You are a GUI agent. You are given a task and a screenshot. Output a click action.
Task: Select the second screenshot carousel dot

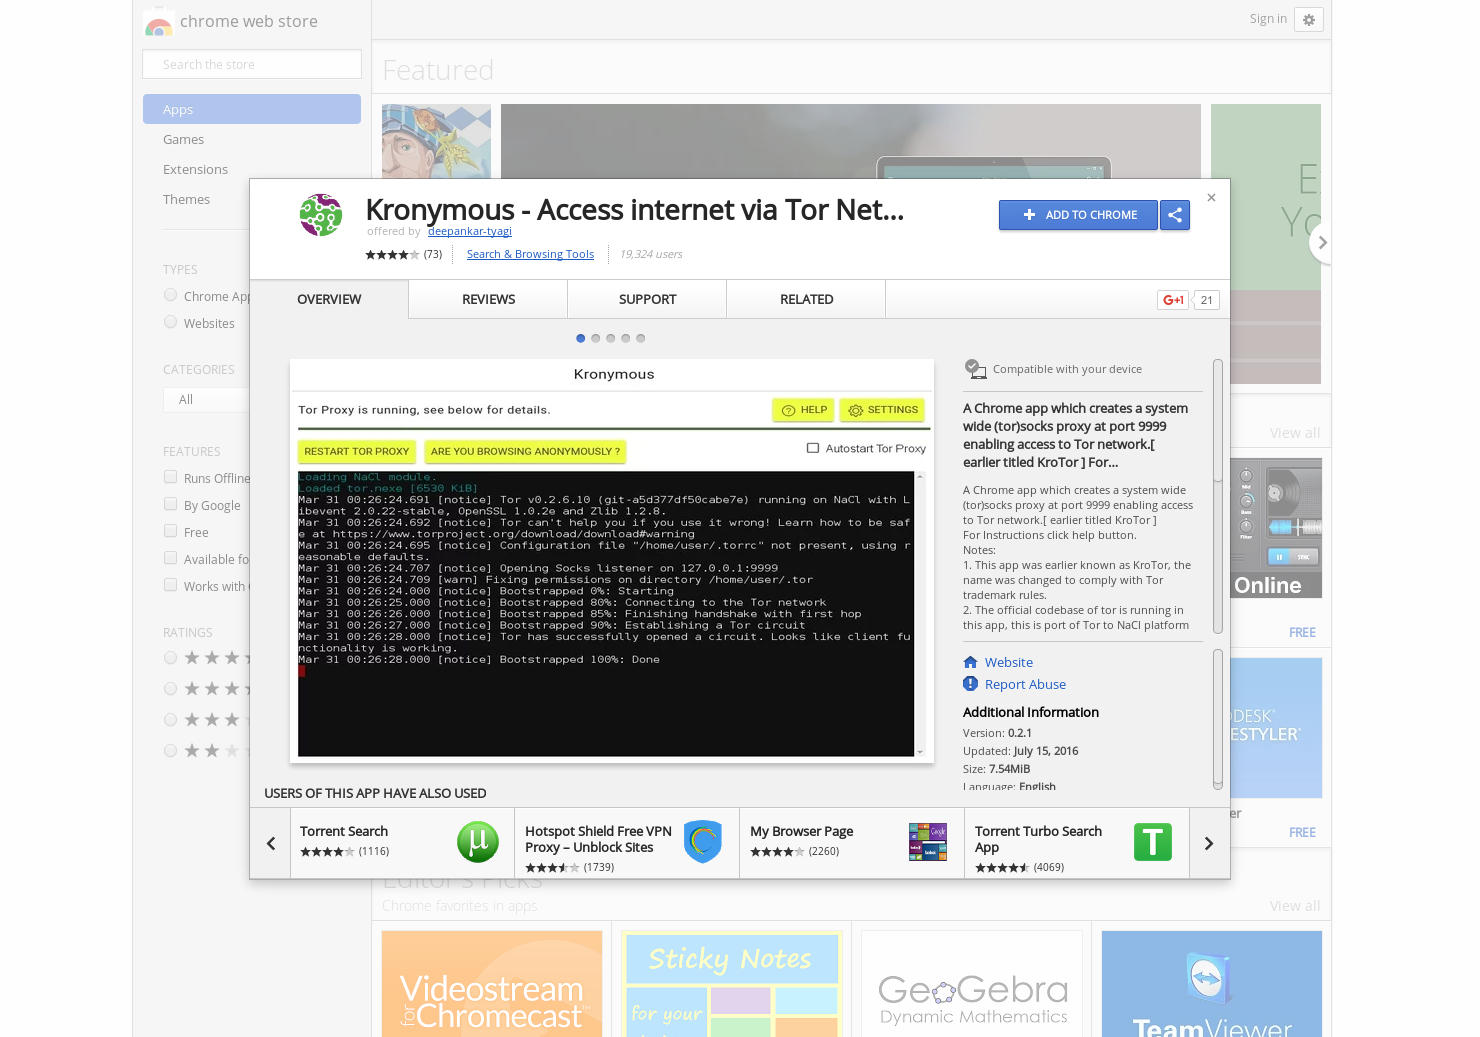[595, 338]
